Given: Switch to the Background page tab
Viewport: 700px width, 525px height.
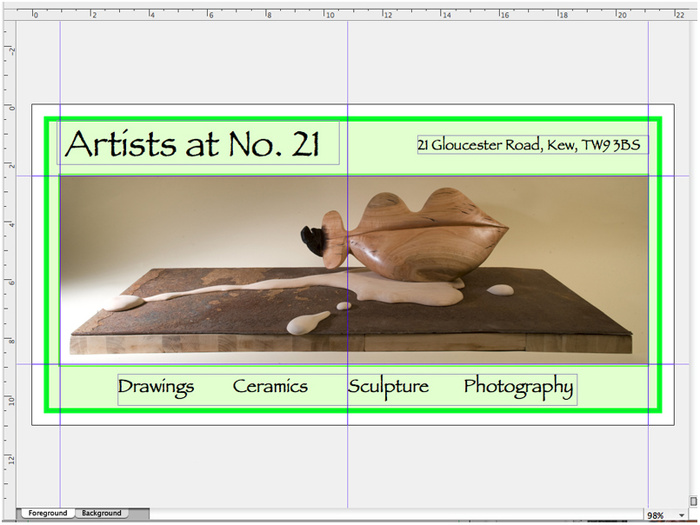Looking at the screenshot, I should (x=102, y=513).
